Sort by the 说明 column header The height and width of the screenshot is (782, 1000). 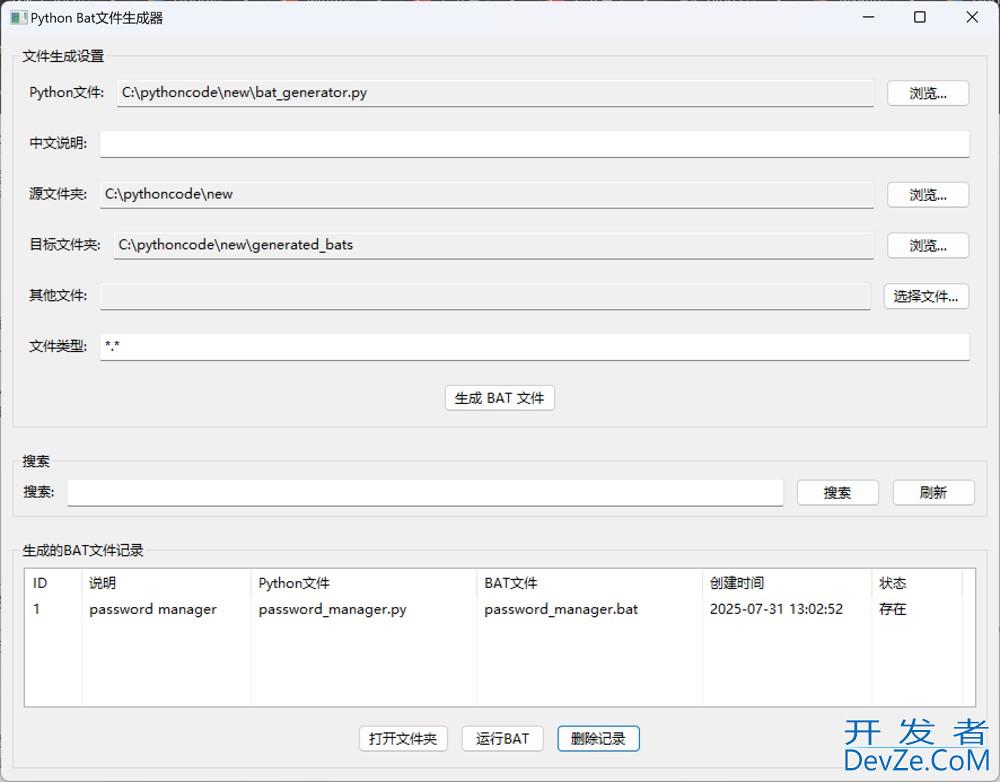click(x=166, y=583)
